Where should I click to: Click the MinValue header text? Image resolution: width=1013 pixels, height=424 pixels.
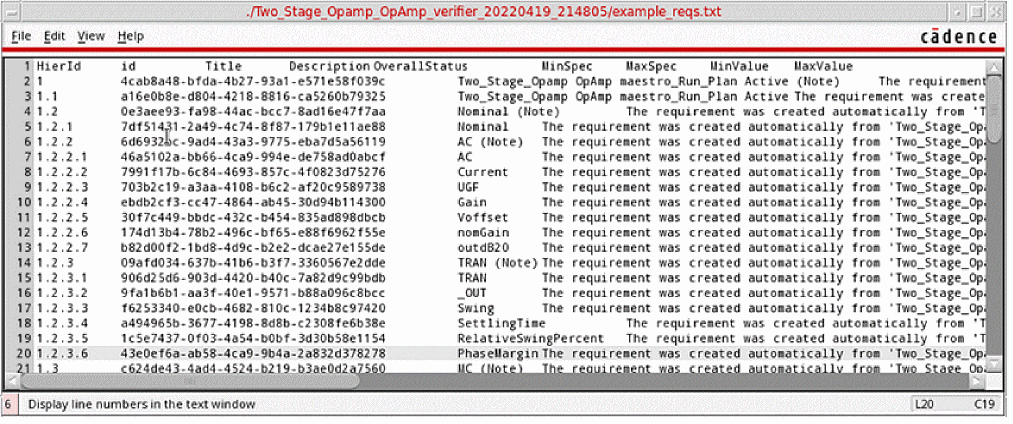(739, 67)
